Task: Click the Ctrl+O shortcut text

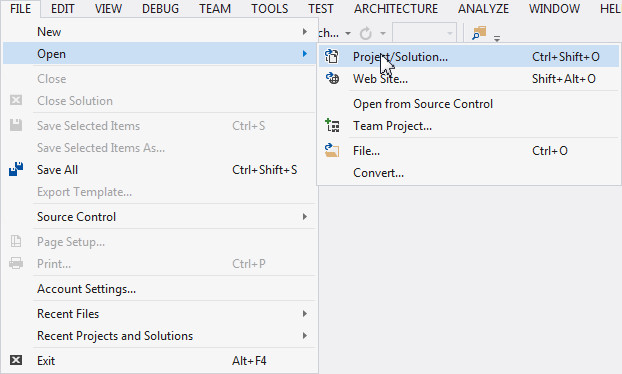Action: point(550,151)
